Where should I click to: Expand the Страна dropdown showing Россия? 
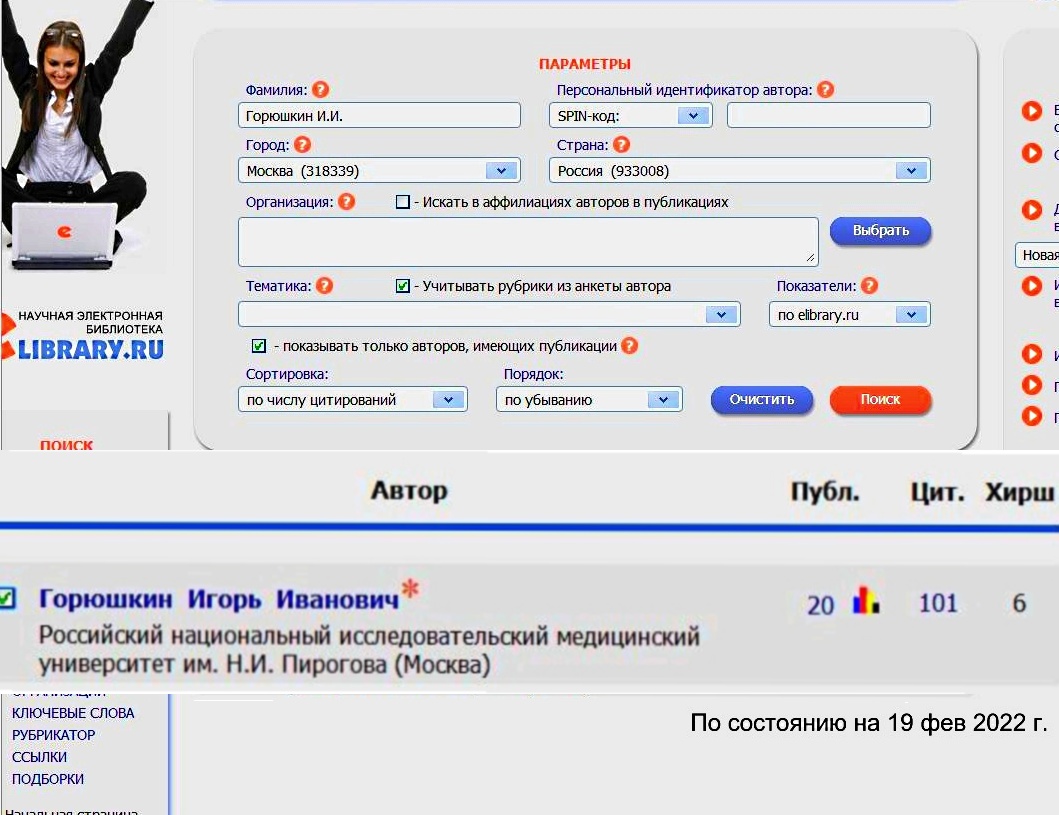tap(910, 171)
